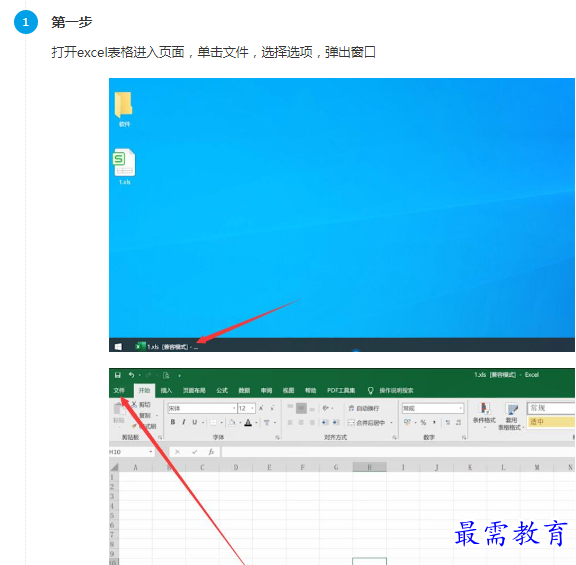Expand the number format 常规 dropdown

(x=433, y=408)
